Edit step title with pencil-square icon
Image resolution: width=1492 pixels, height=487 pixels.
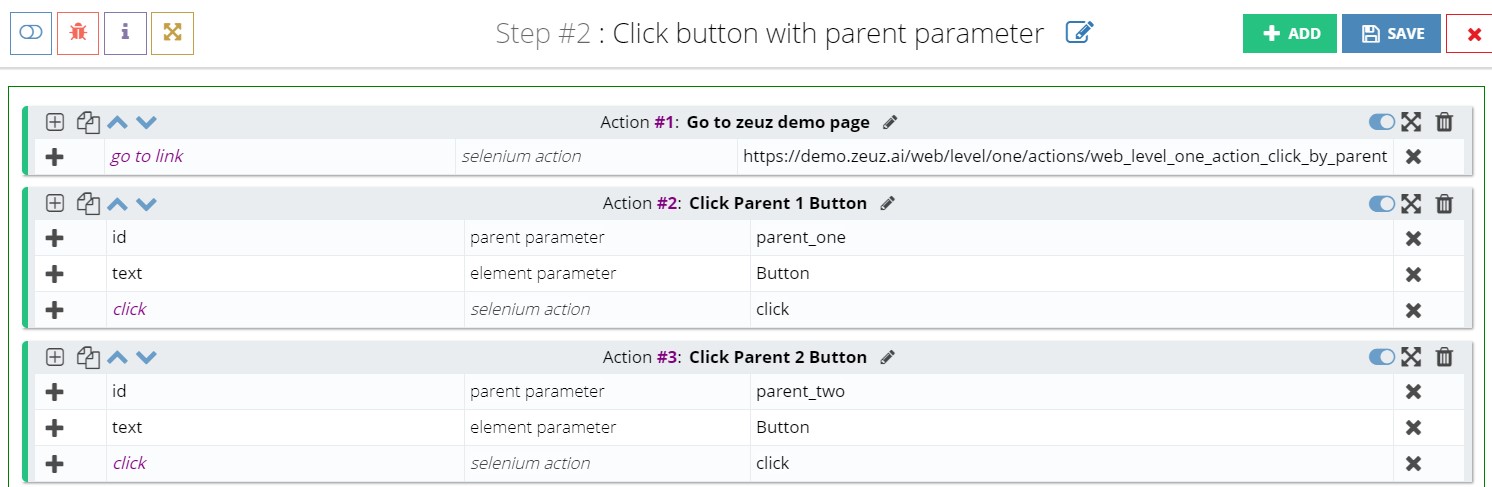coord(1080,33)
